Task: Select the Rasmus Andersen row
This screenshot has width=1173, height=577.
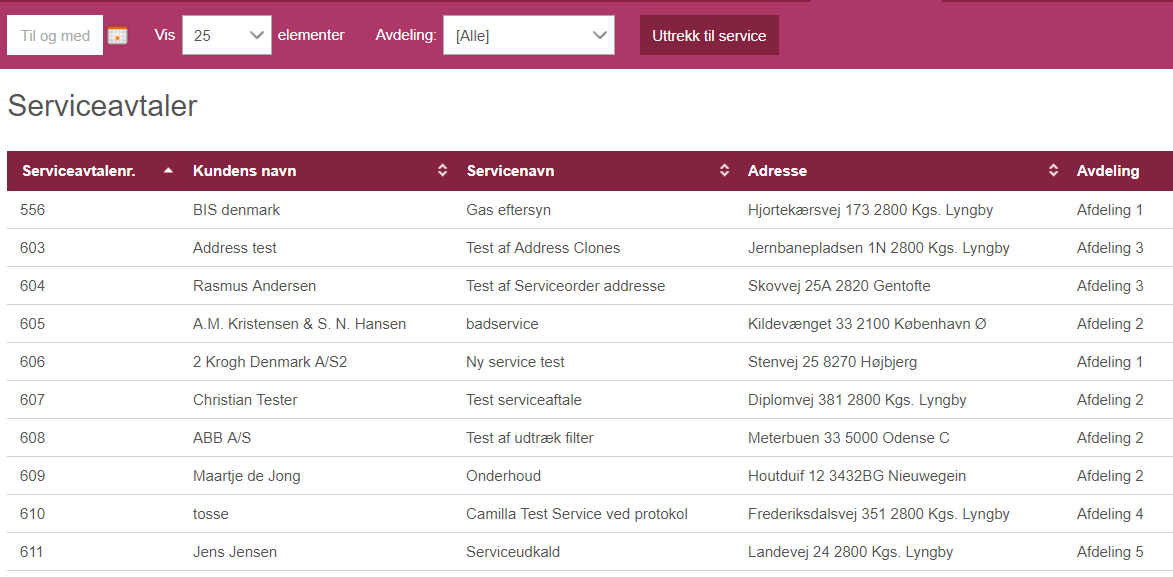Action: (x=589, y=286)
